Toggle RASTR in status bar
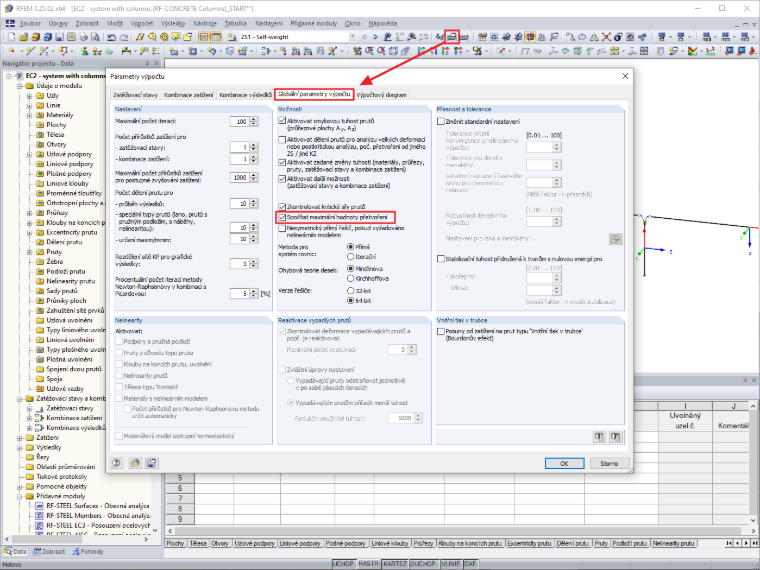The width and height of the screenshot is (760, 570). (x=368, y=564)
